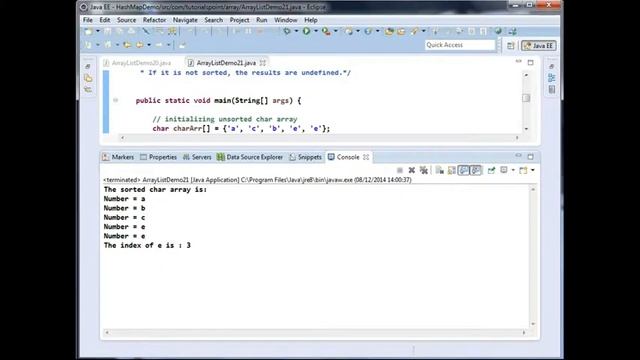Screen dimensions: 640x360
Task: Click console line 'The index of e is : 3'
Action: (x=147, y=245)
